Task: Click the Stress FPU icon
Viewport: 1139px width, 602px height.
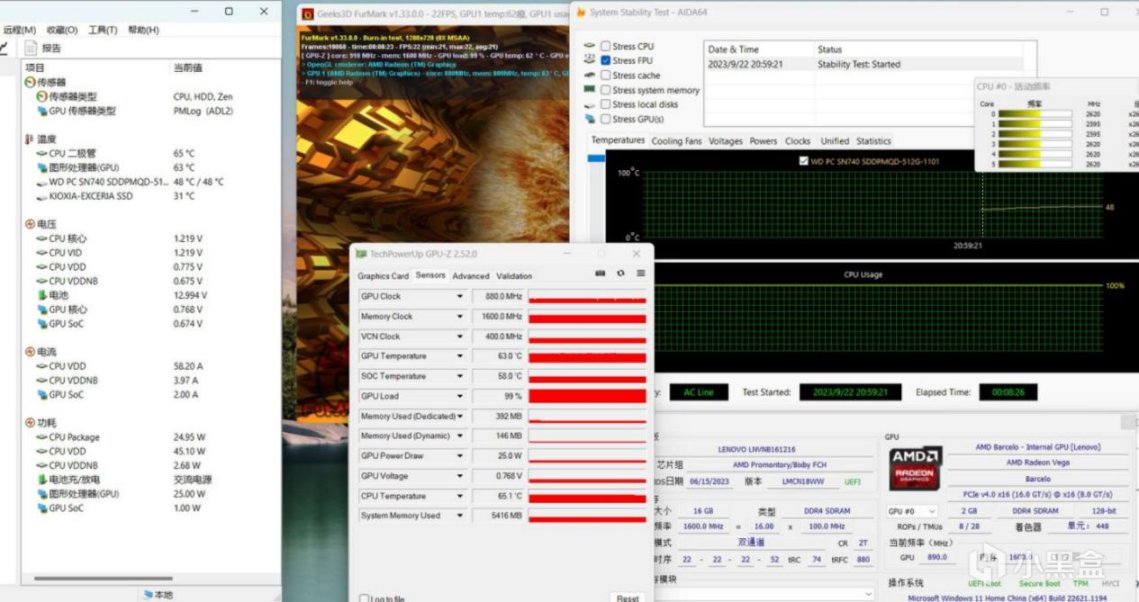Action: point(589,60)
